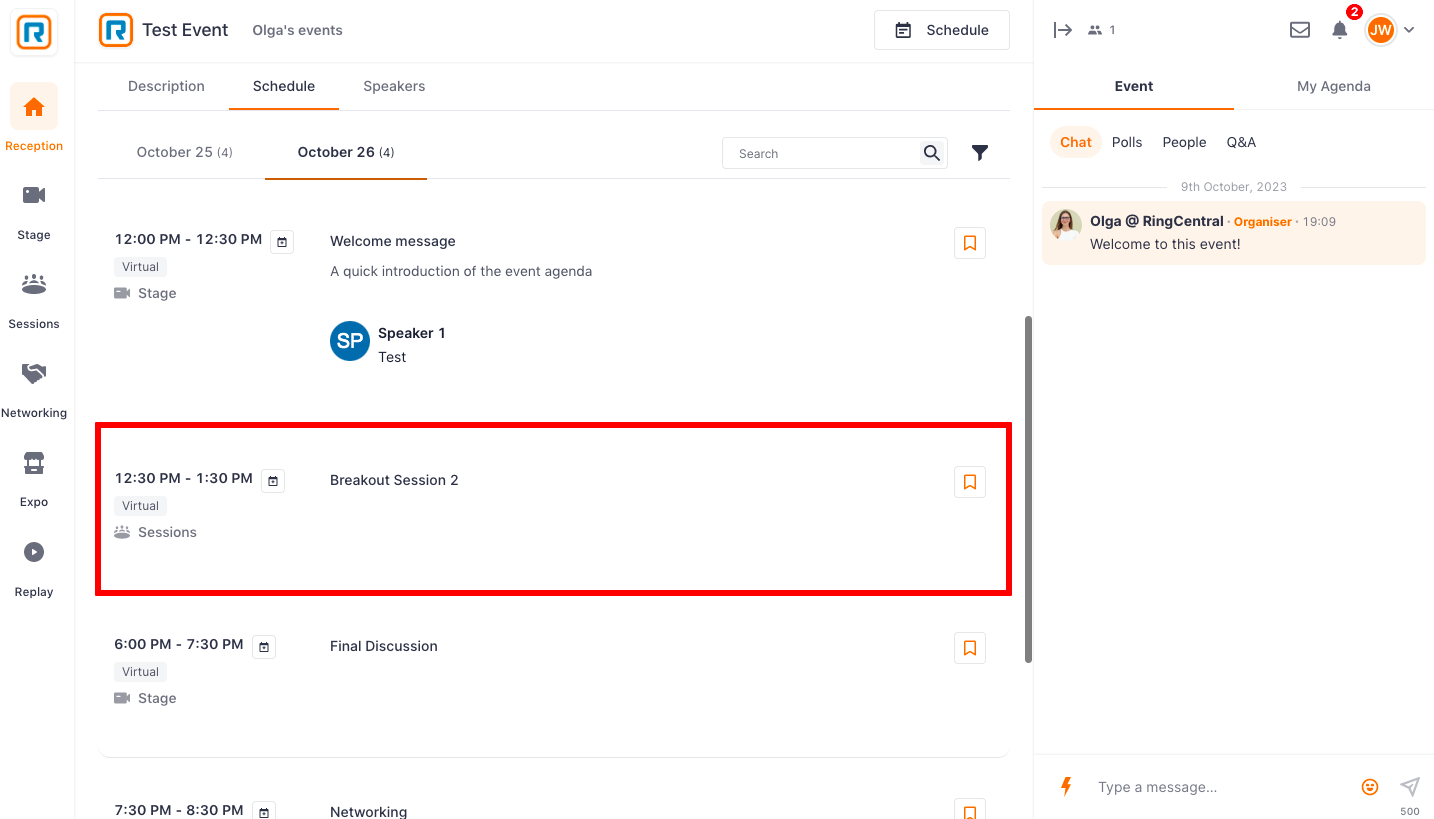Click the Welcome to this event! message

[x=1165, y=244]
